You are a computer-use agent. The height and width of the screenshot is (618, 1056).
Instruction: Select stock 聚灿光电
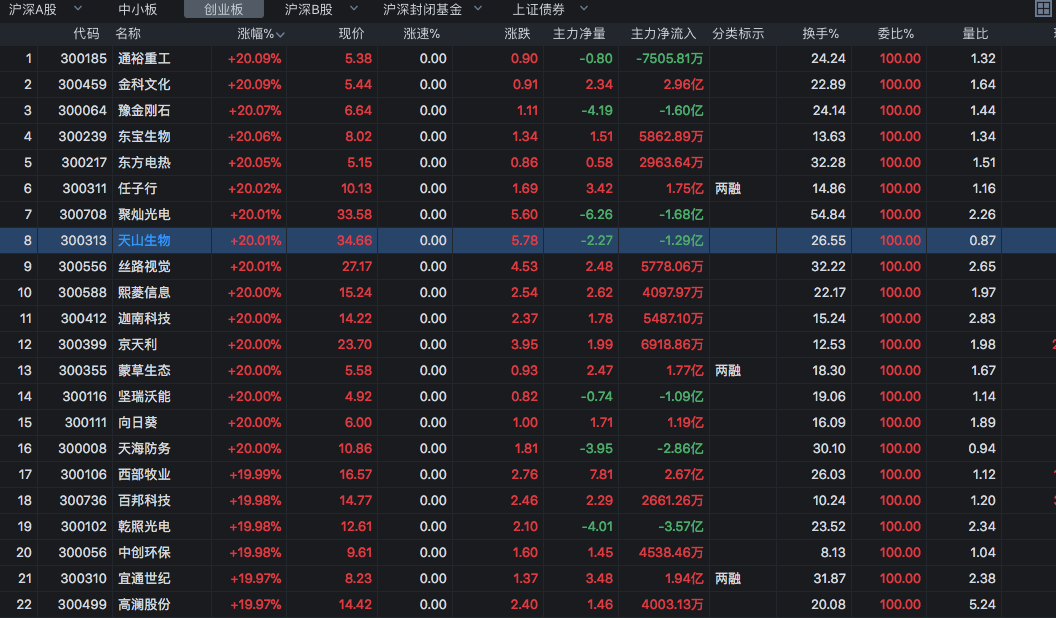tap(144, 215)
